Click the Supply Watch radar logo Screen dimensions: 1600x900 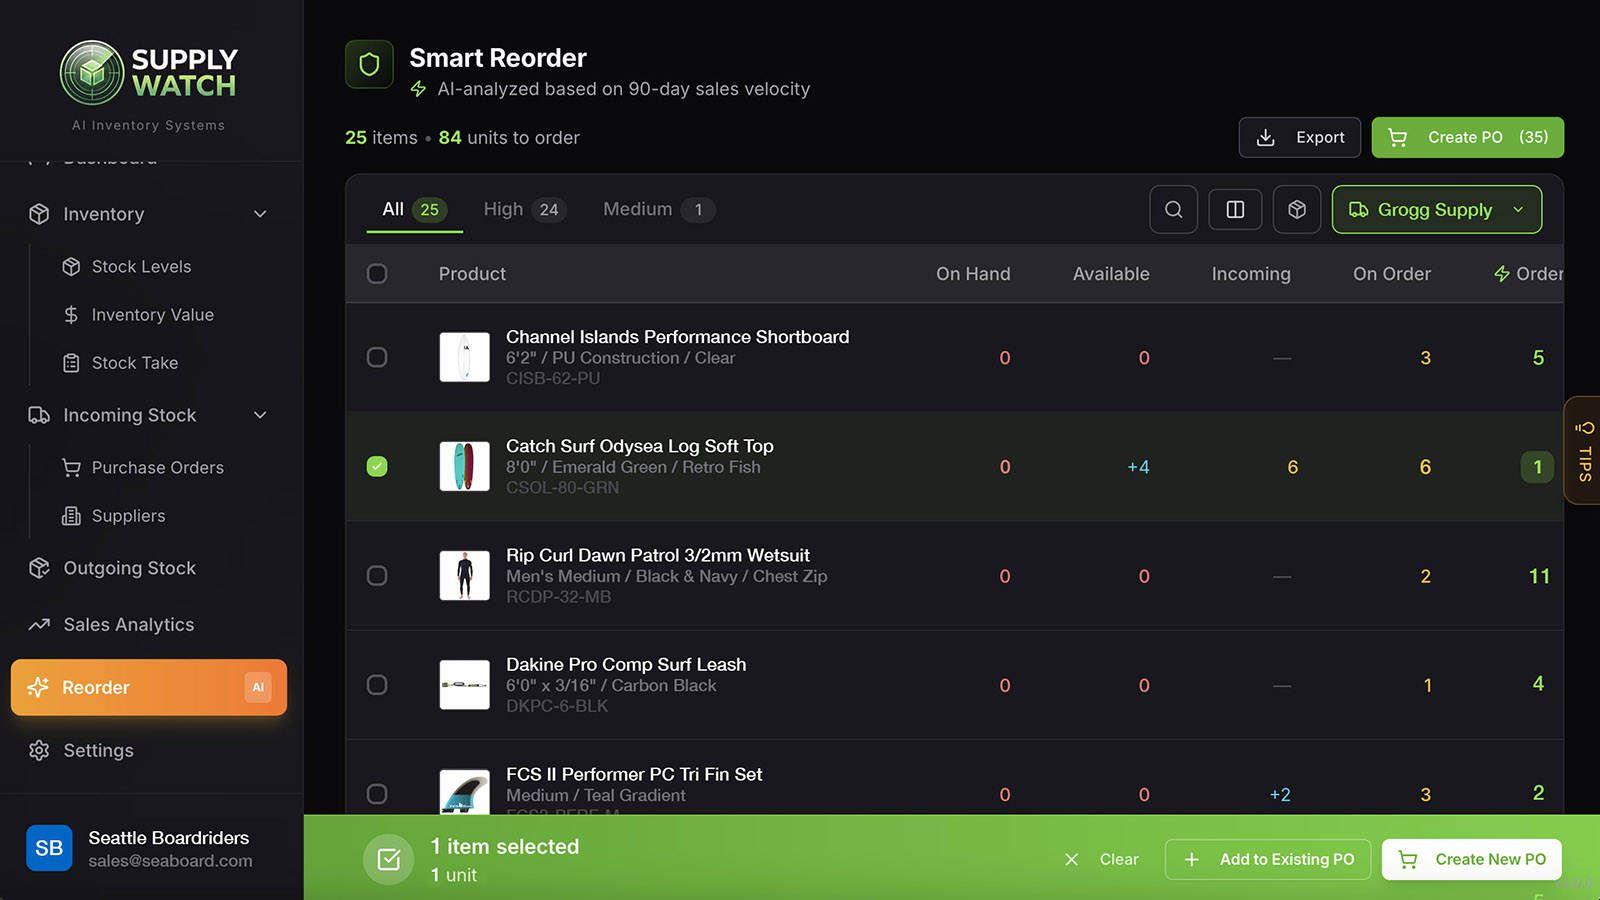(x=92, y=73)
